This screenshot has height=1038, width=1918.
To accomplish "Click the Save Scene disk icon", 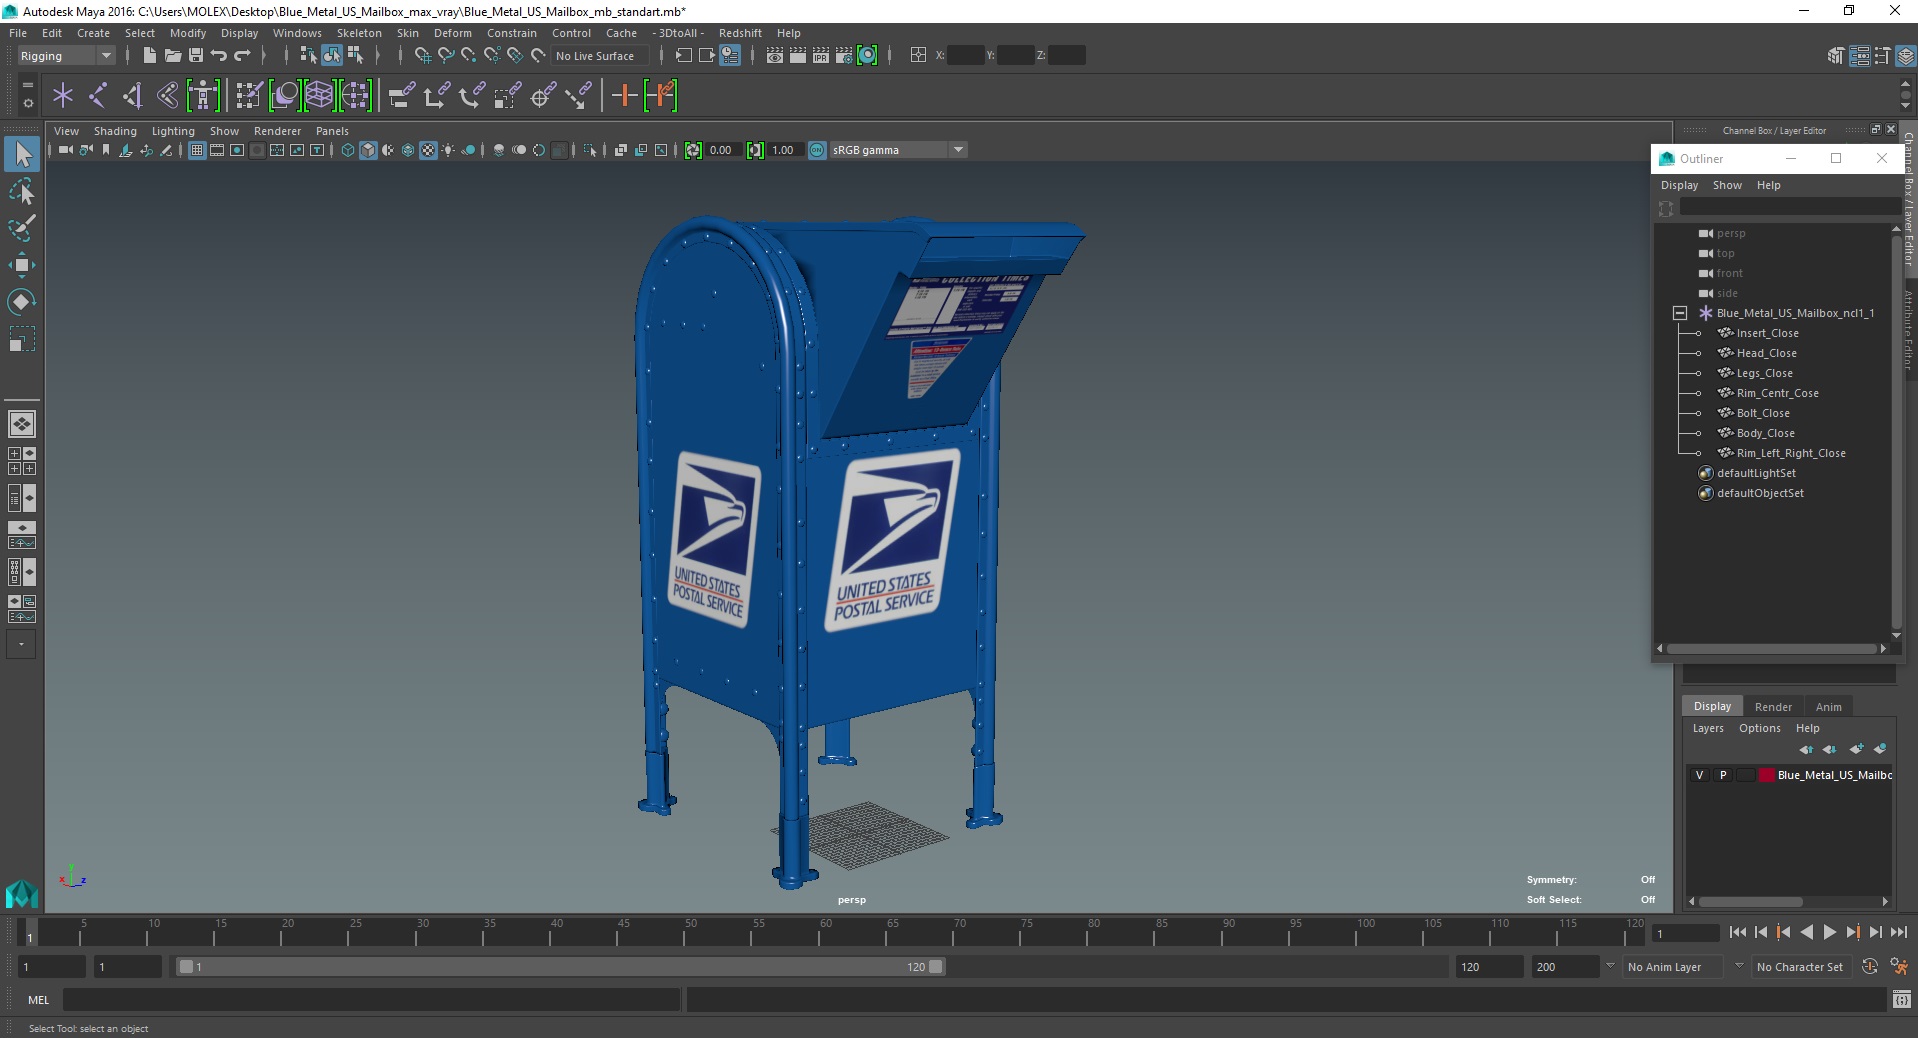I will point(196,56).
